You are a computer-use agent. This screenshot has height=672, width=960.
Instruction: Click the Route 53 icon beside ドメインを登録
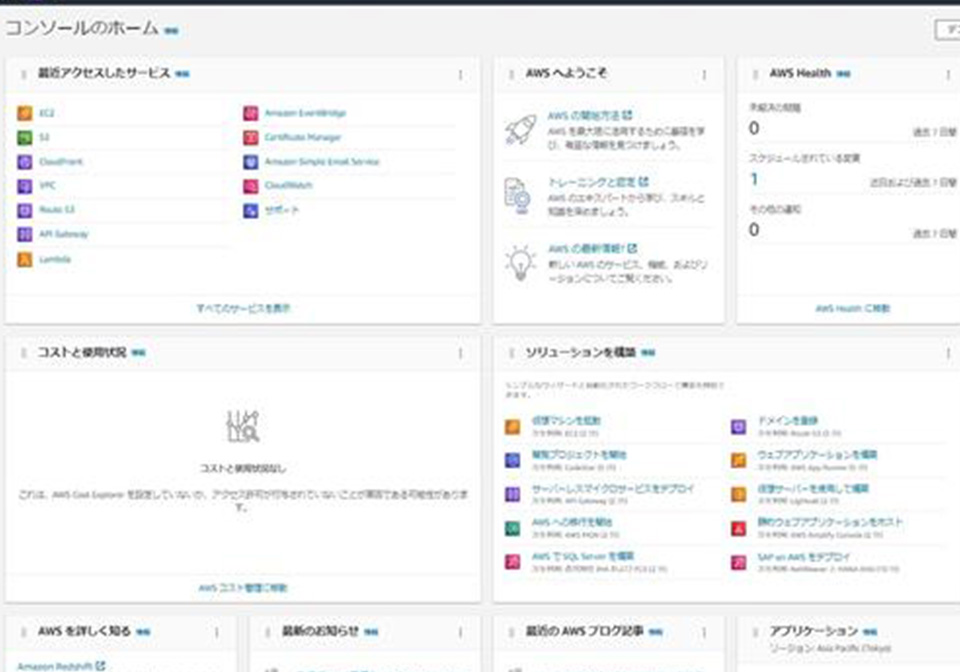click(x=739, y=427)
